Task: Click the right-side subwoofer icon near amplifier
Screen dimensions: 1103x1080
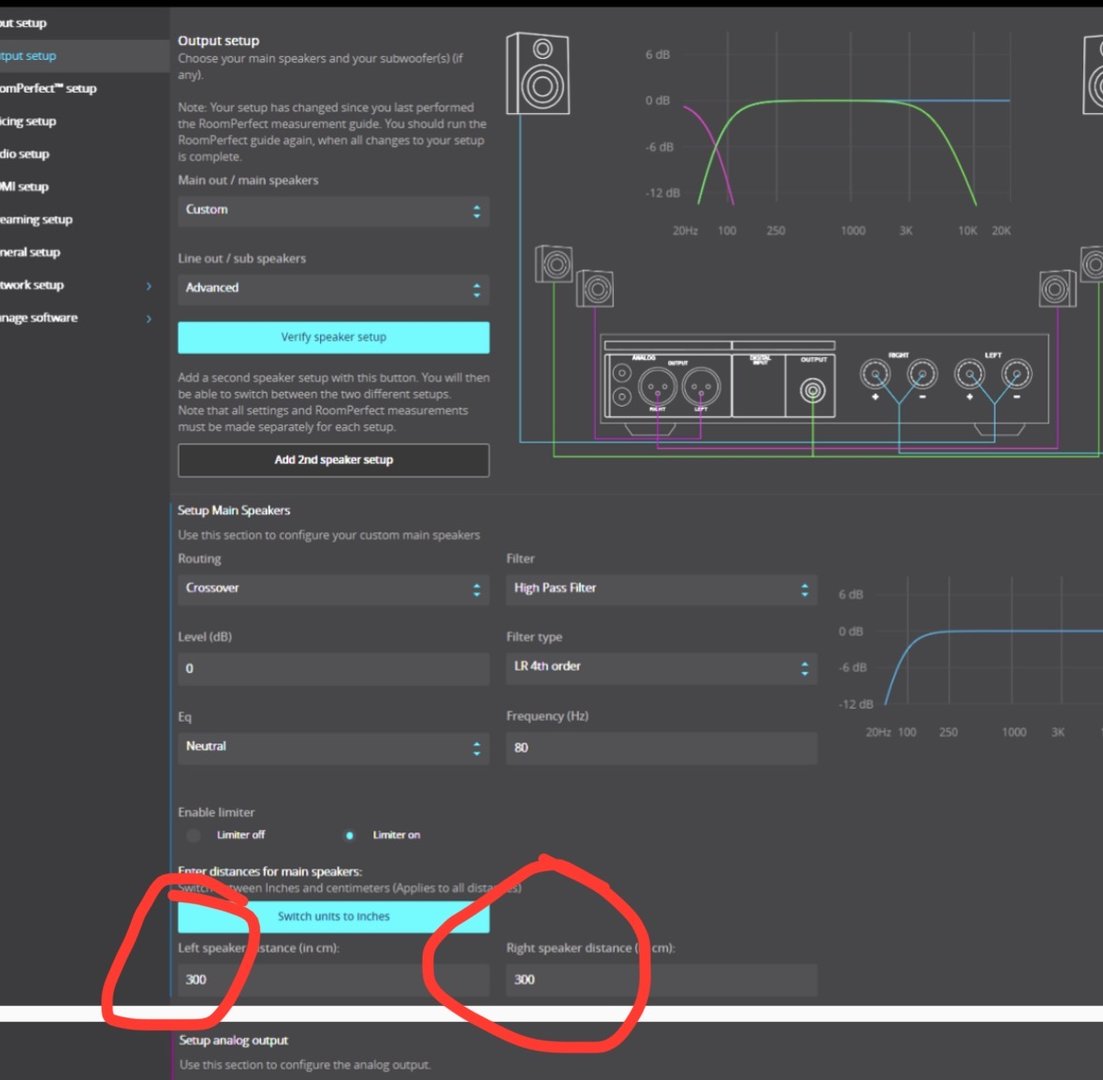Action: click(x=1057, y=288)
